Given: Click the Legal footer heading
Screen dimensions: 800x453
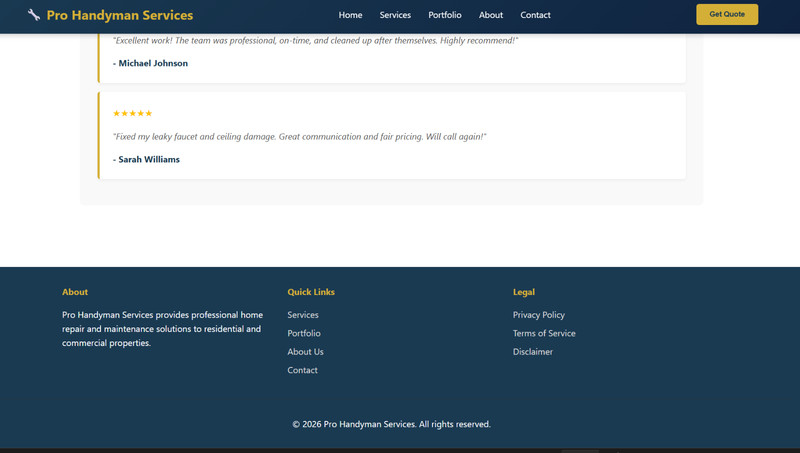Looking at the screenshot, I should (523, 292).
